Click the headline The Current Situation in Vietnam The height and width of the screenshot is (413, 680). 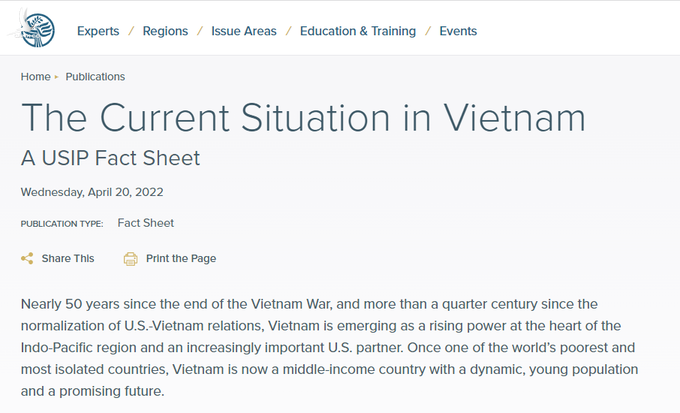[x=303, y=117]
